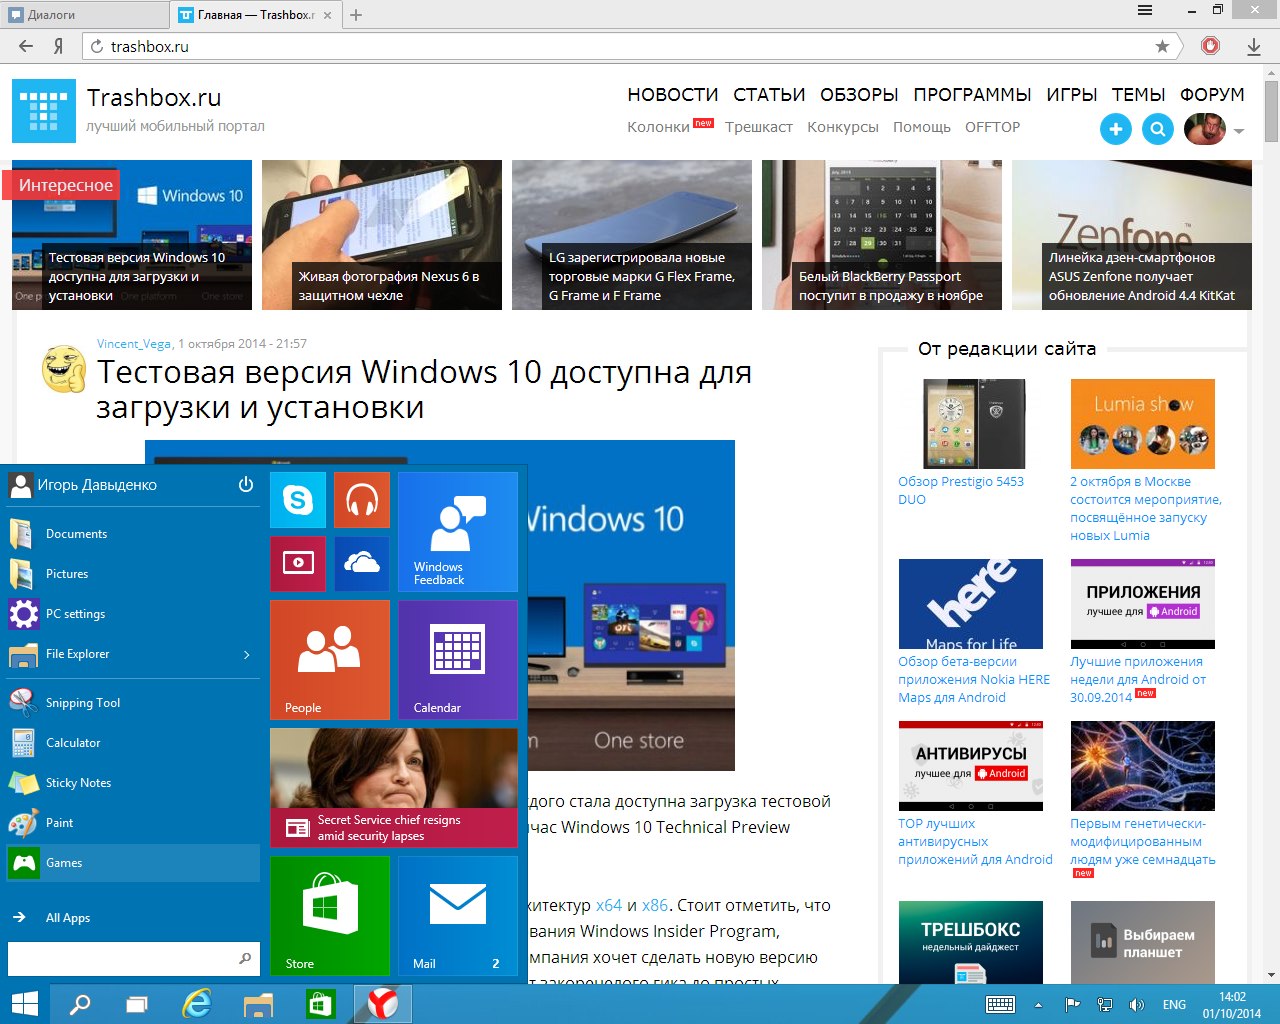Open the СТАТЬИ menu item
Viewport: 1280px width, 1024px height.
click(x=769, y=95)
